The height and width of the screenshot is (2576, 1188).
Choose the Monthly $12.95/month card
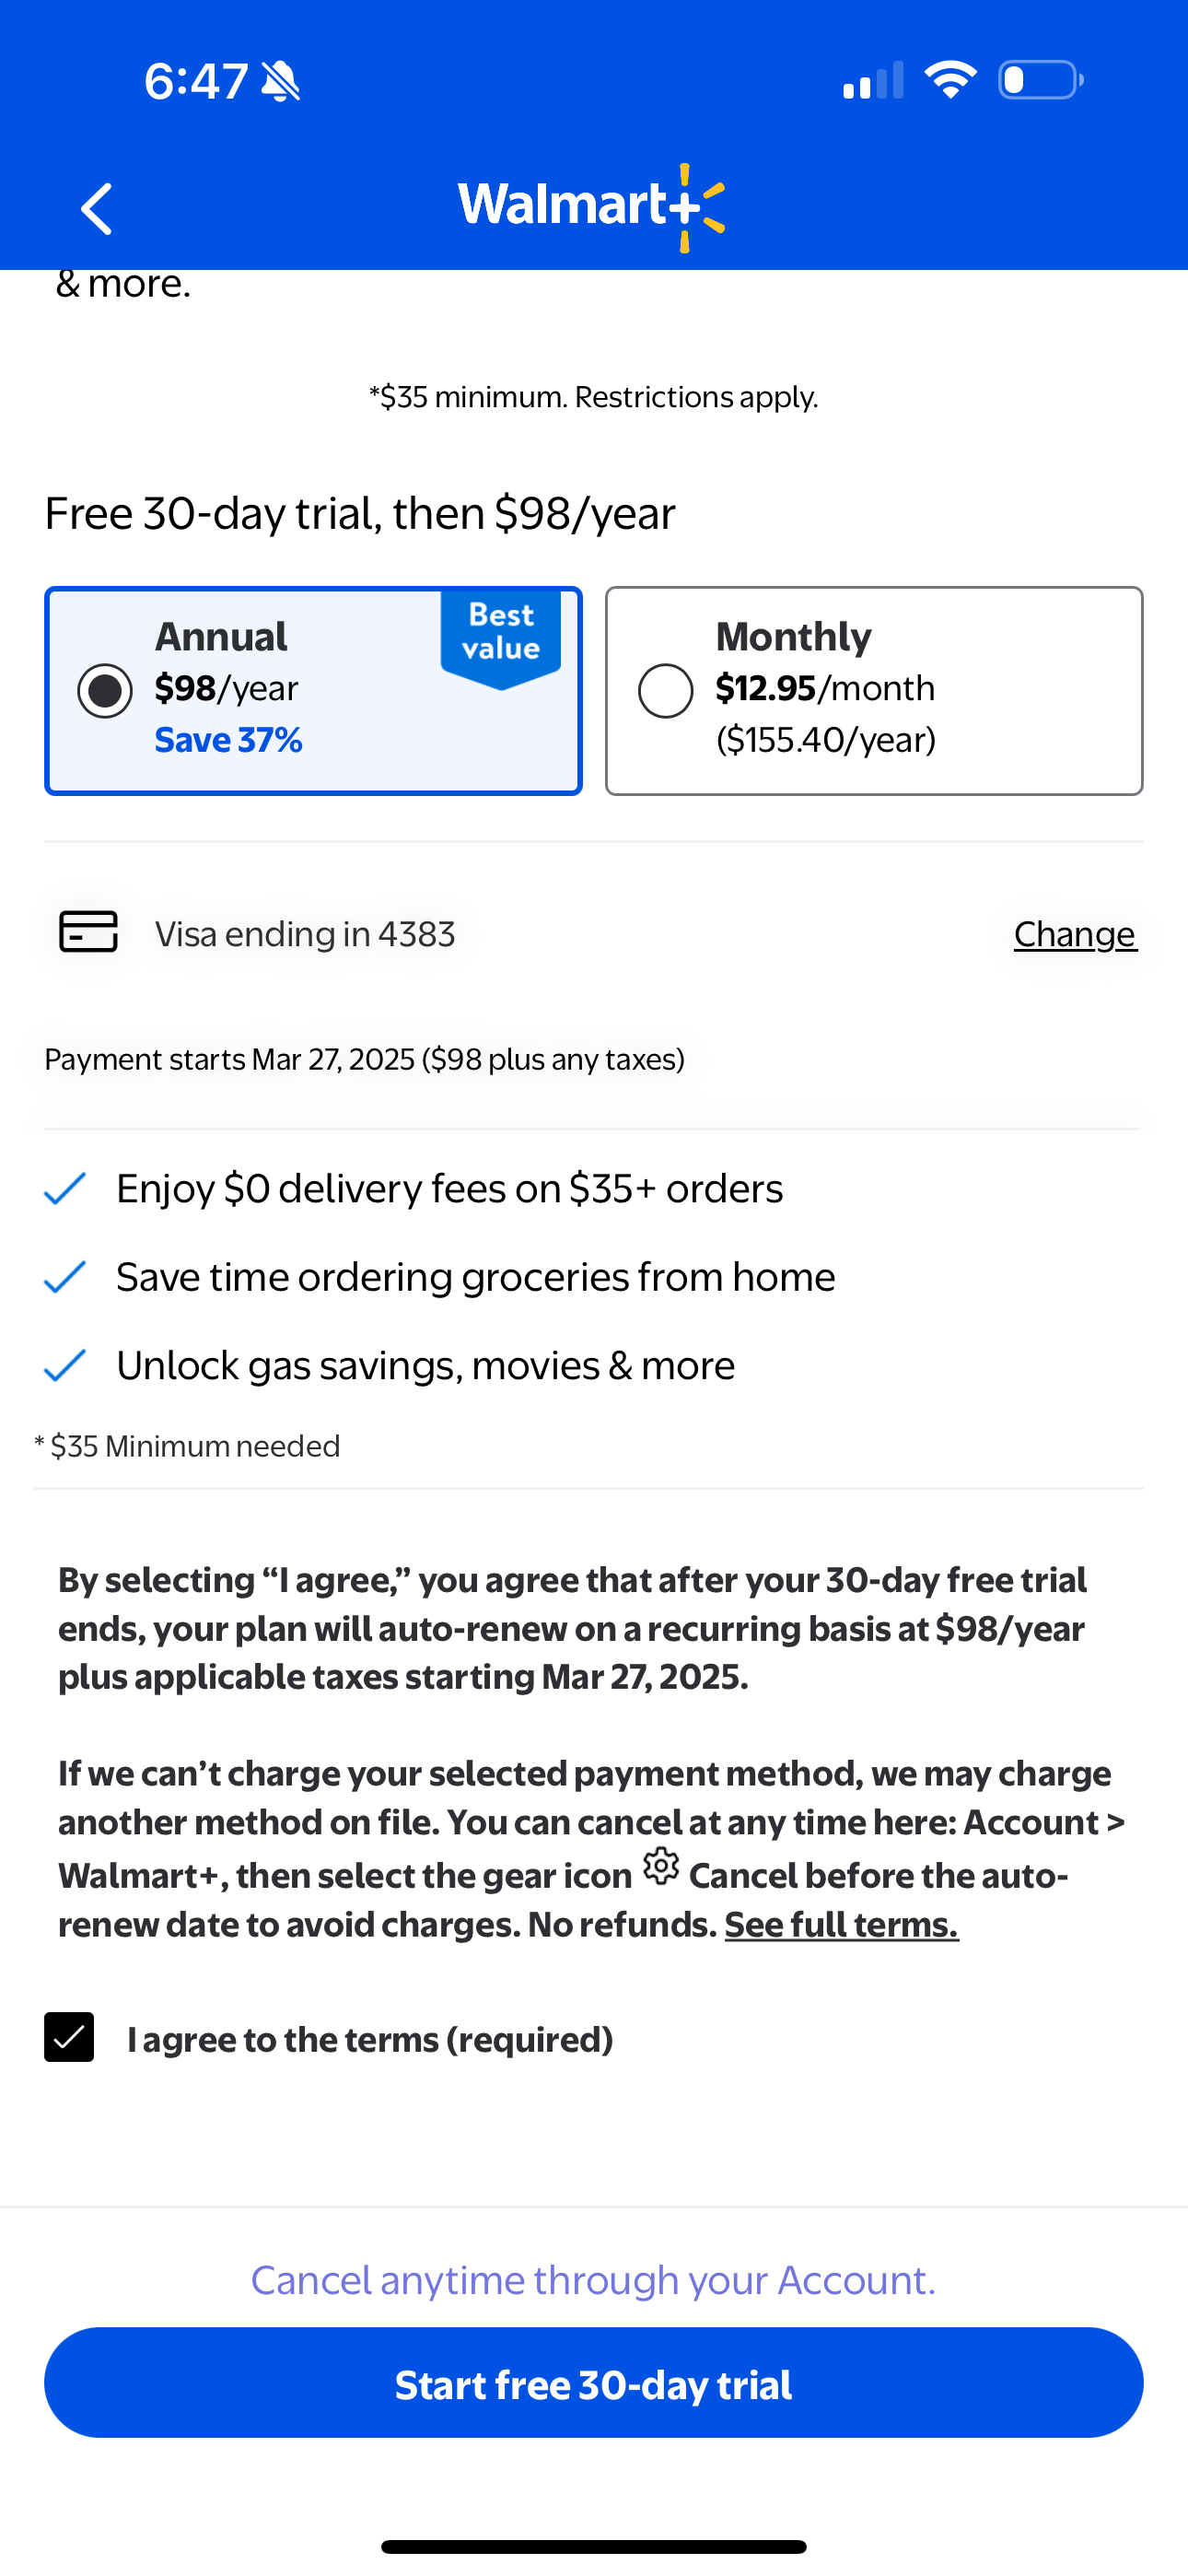tap(874, 691)
